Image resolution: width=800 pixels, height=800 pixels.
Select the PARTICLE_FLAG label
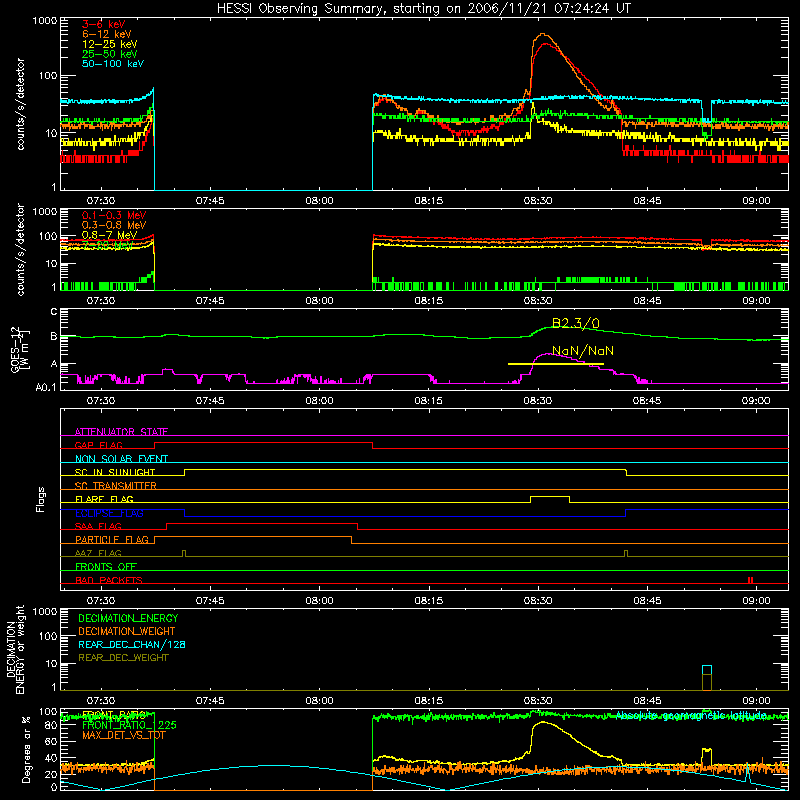click(x=112, y=540)
